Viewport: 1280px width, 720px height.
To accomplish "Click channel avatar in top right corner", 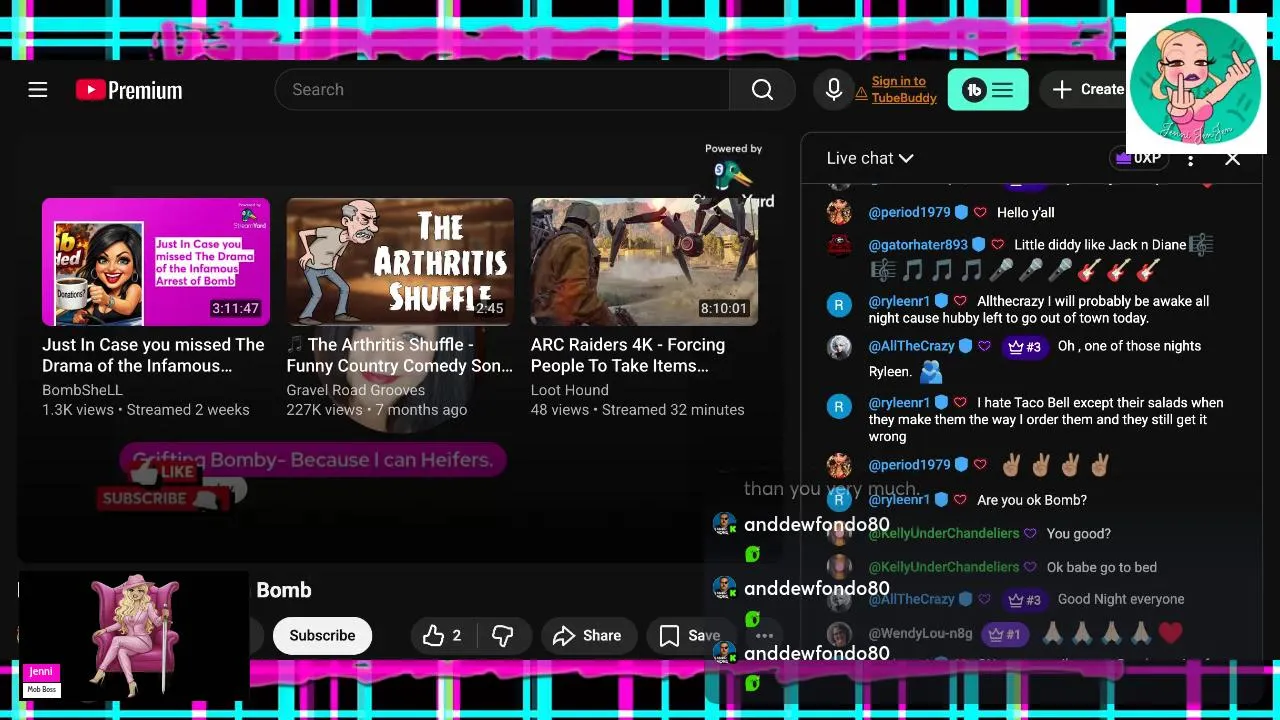I will (1196, 83).
